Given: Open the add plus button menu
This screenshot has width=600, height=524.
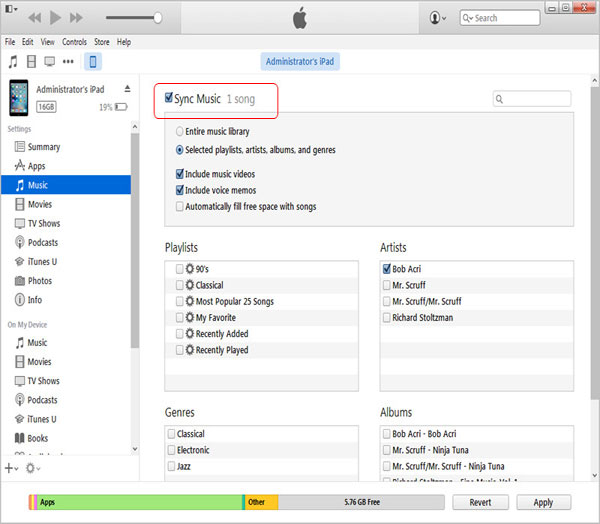Looking at the screenshot, I should click(11, 468).
